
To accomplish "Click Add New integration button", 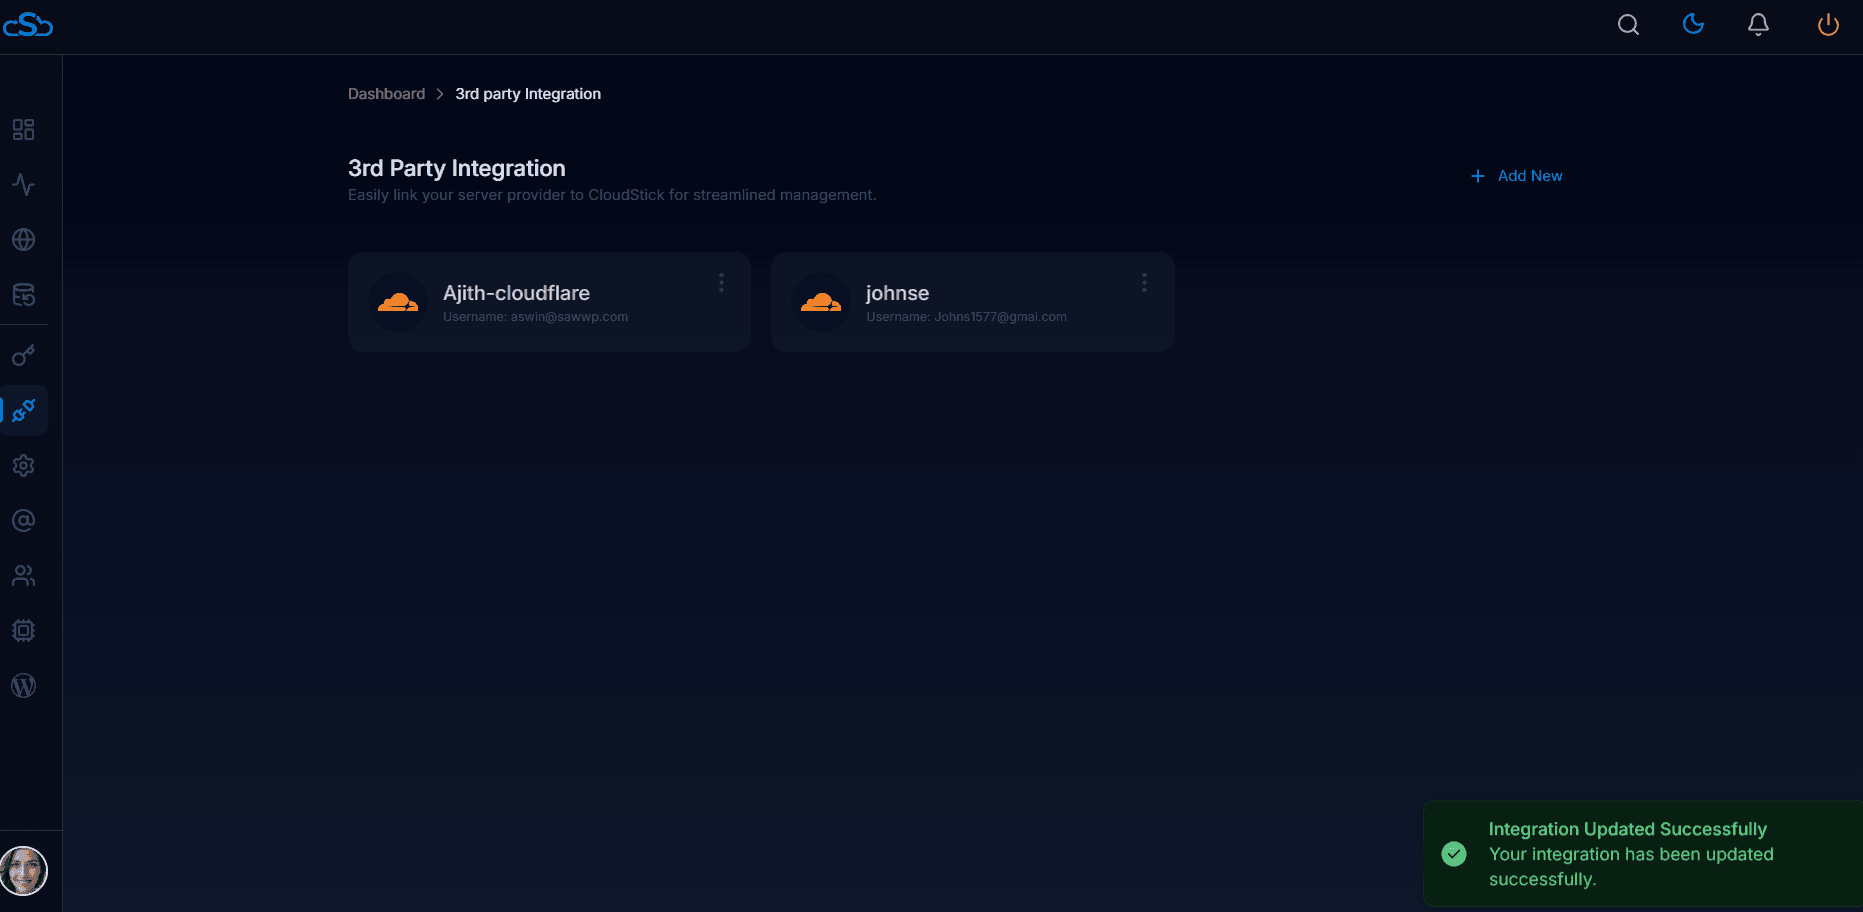I will [1516, 176].
